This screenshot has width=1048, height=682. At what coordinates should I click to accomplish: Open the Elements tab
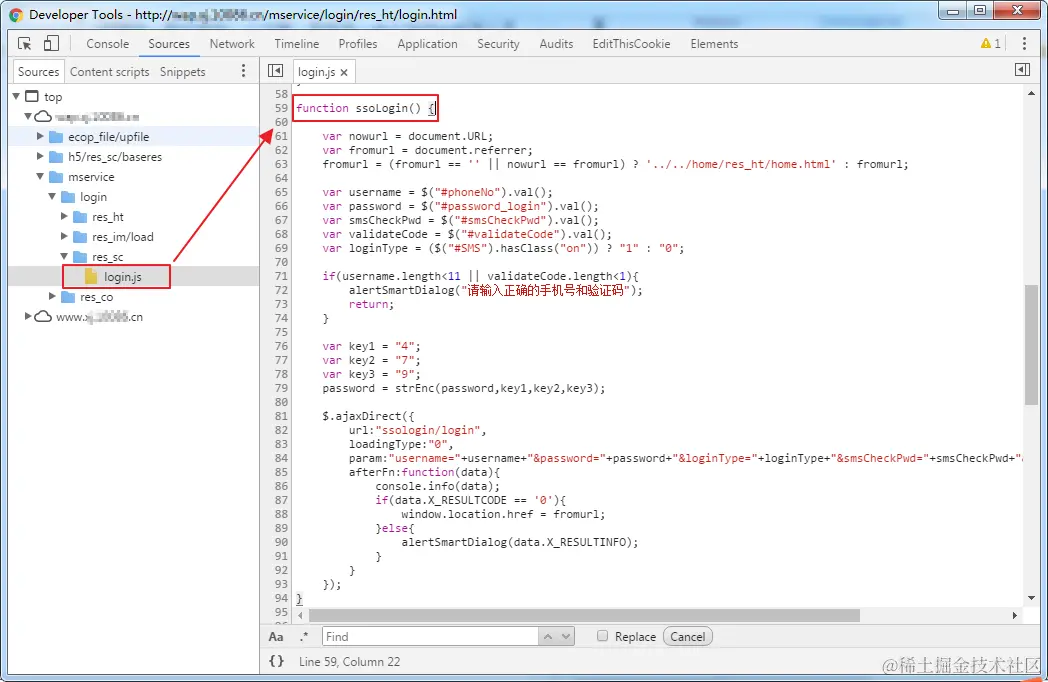coord(714,43)
